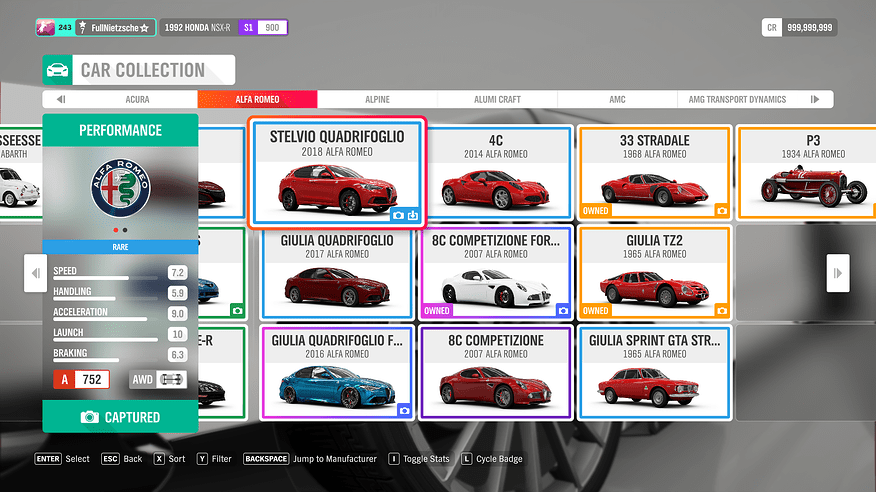The image size is (876, 492).
Task: Switch to the AMC manufacturer tab
Action: 617,100
